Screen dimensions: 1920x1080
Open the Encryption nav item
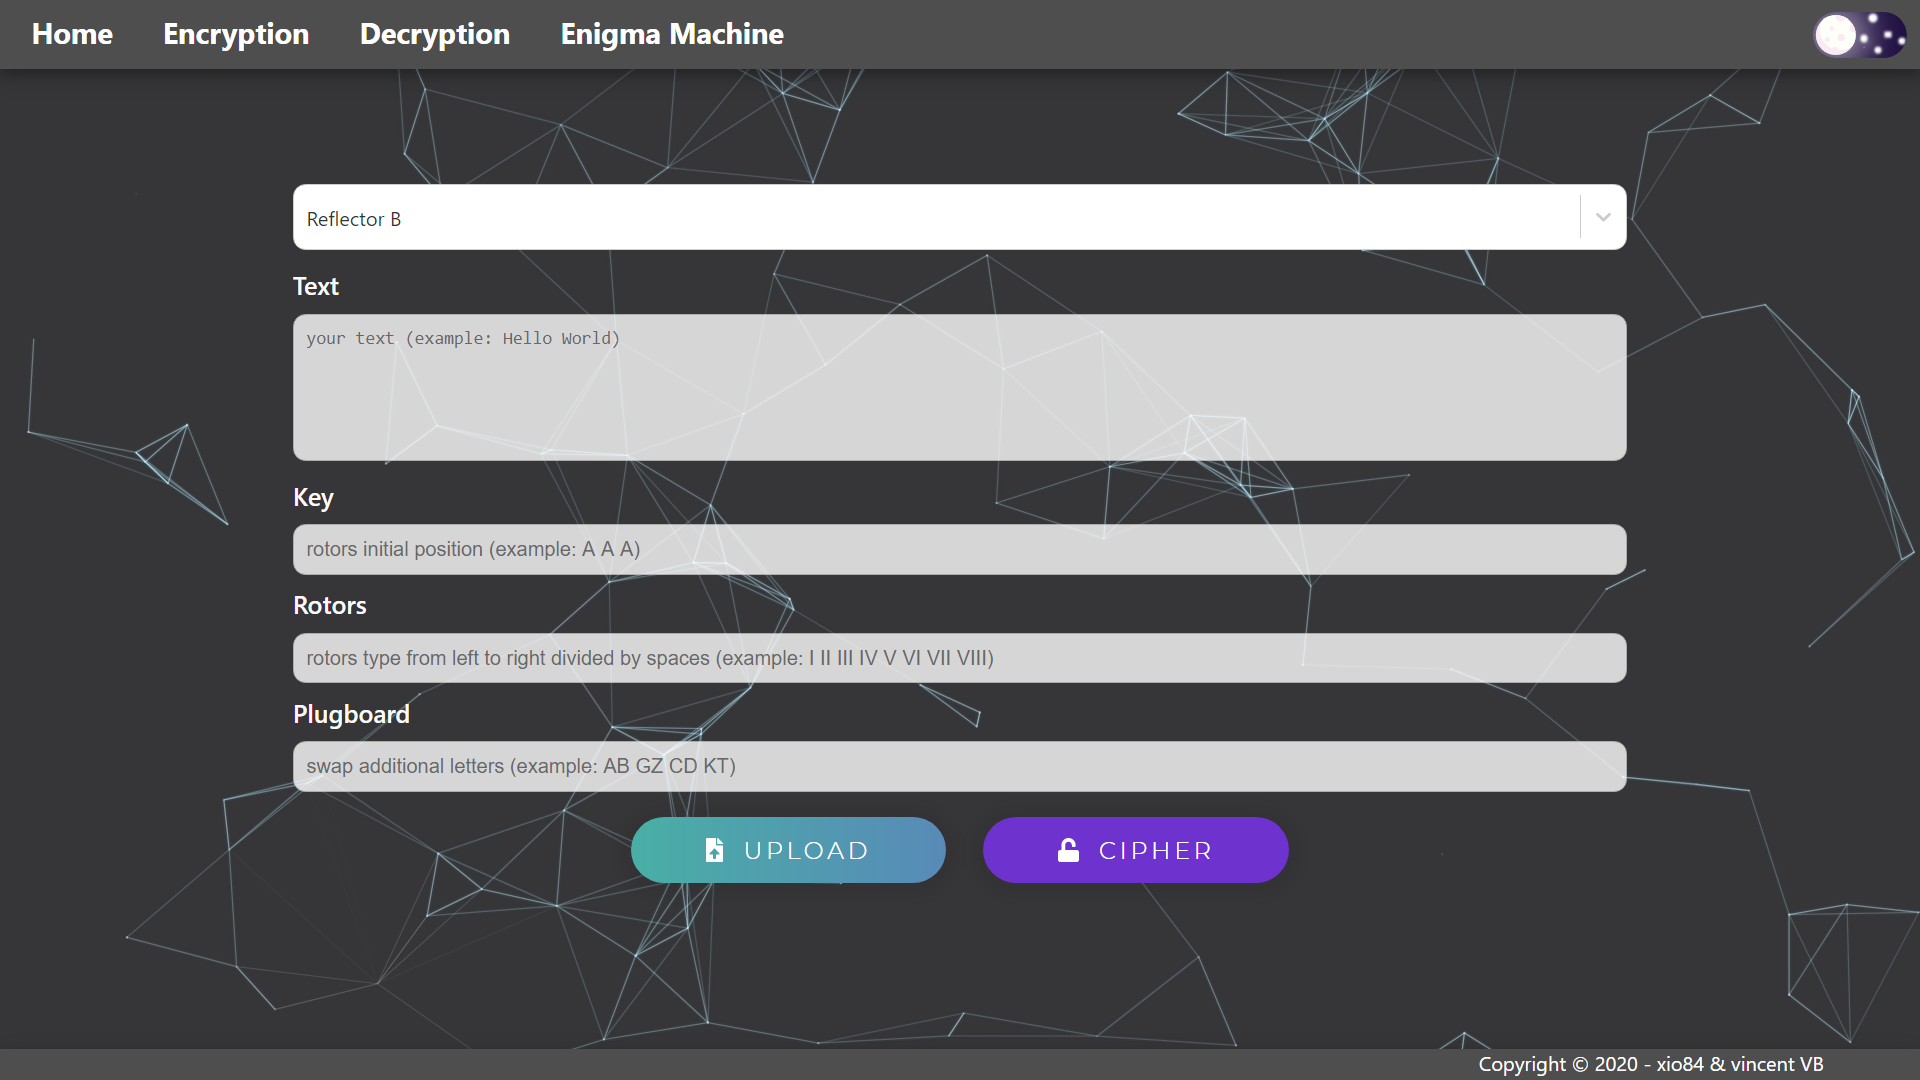coord(236,34)
